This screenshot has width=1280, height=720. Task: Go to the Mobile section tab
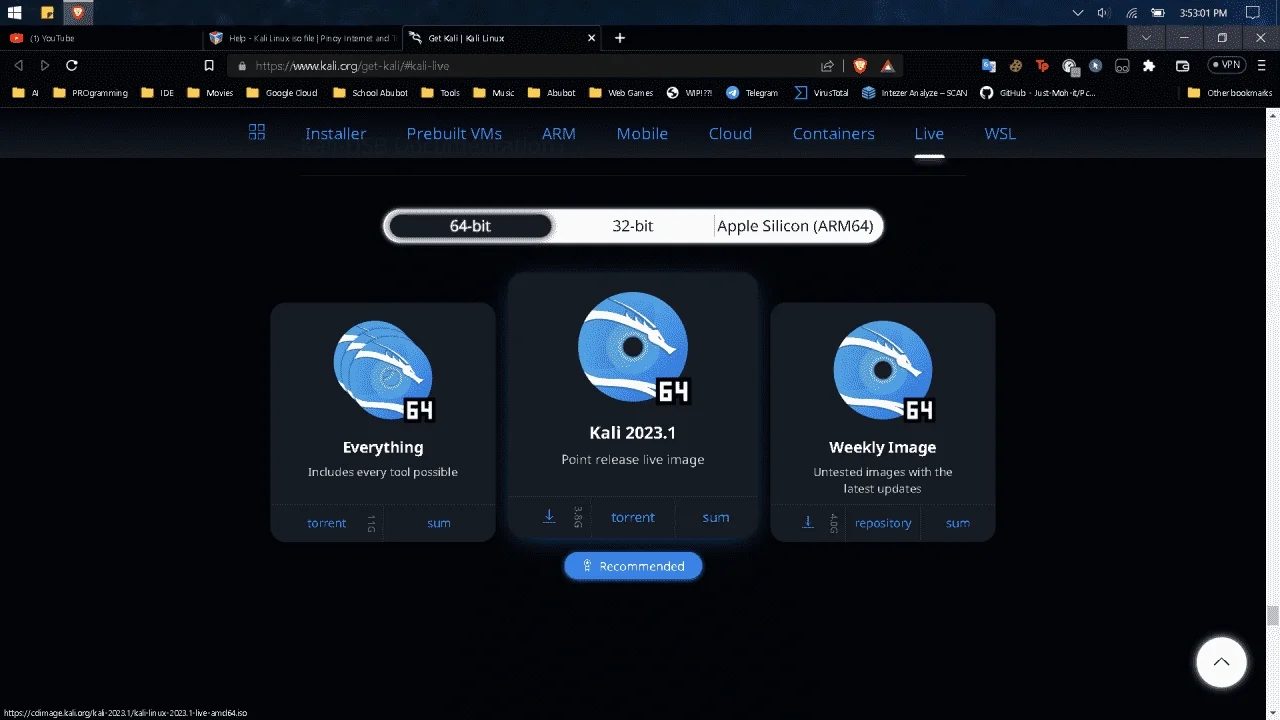point(642,133)
